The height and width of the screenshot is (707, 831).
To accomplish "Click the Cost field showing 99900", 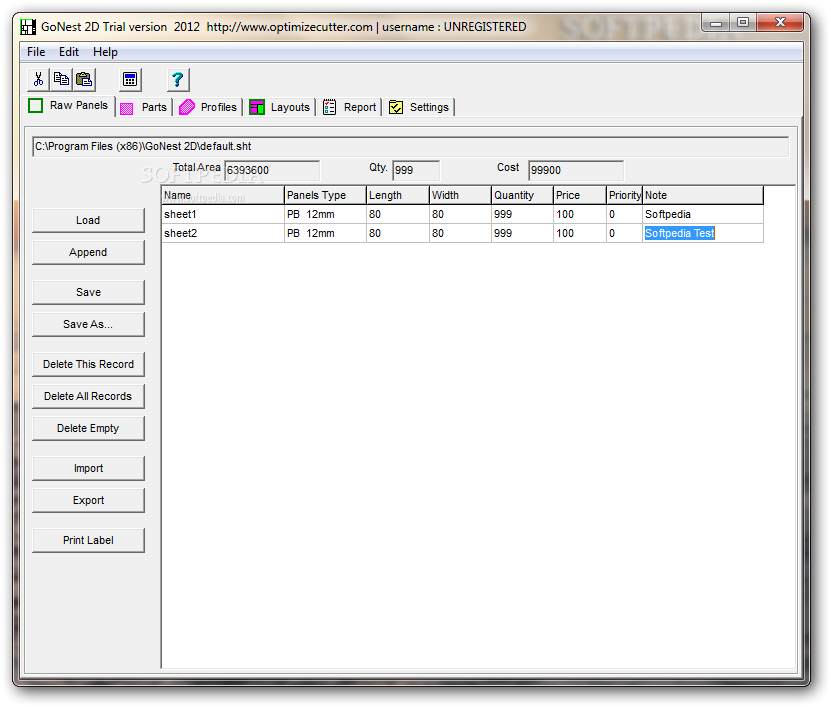I will coord(576,171).
